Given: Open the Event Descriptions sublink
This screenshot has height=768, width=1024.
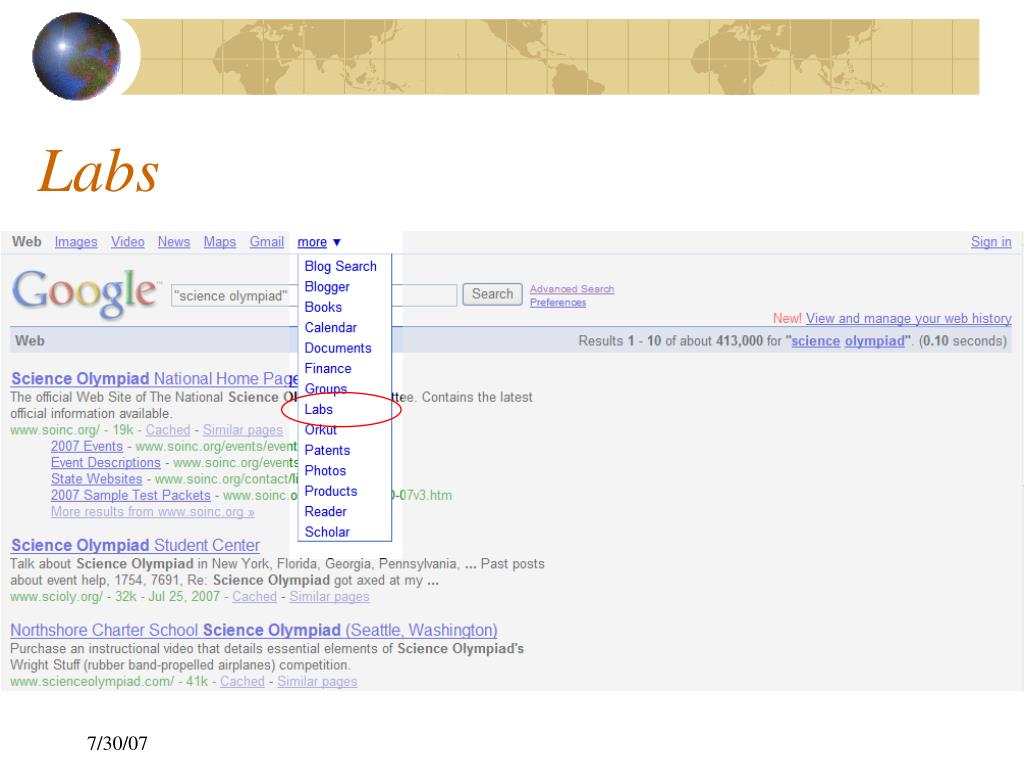Looking at the screenshot, I should (x=106, y=462).
